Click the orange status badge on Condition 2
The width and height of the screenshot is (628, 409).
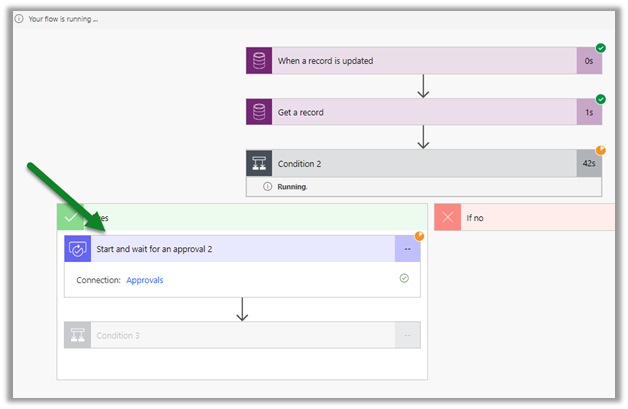(601, 150)
